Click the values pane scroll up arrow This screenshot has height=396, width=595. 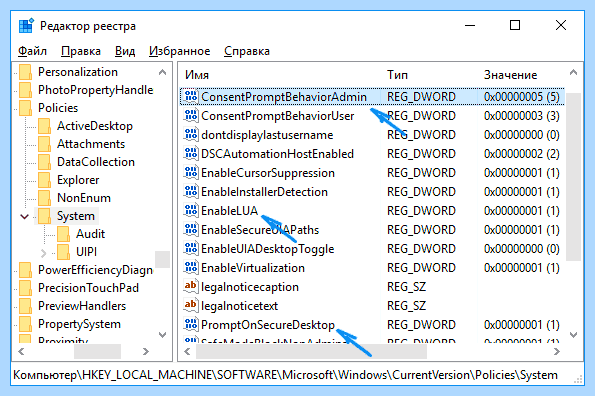573,72
